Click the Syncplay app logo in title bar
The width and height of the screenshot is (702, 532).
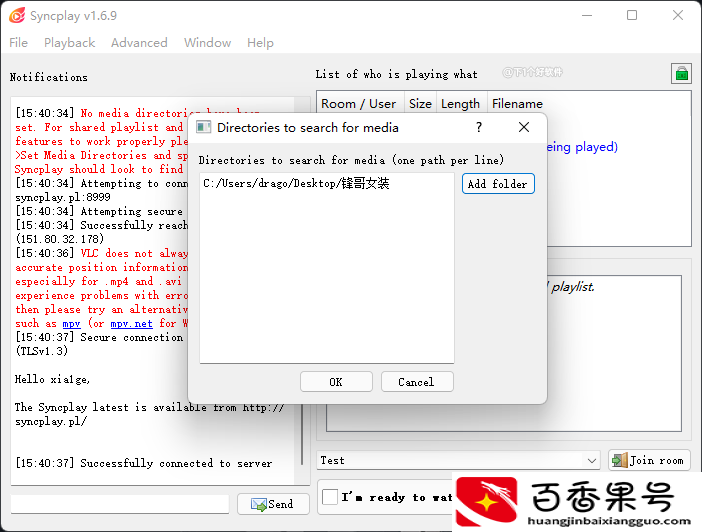[x=17, y=16]
